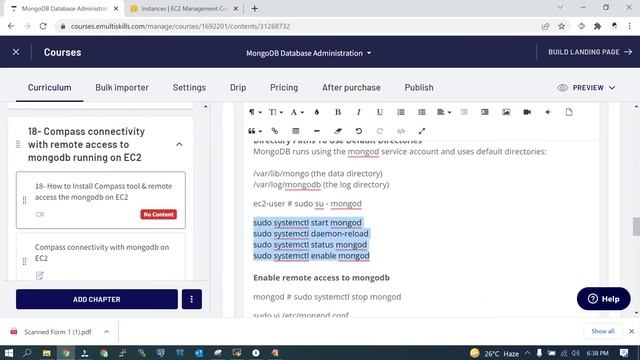Open font size dropdown

[x=276, y=112]
